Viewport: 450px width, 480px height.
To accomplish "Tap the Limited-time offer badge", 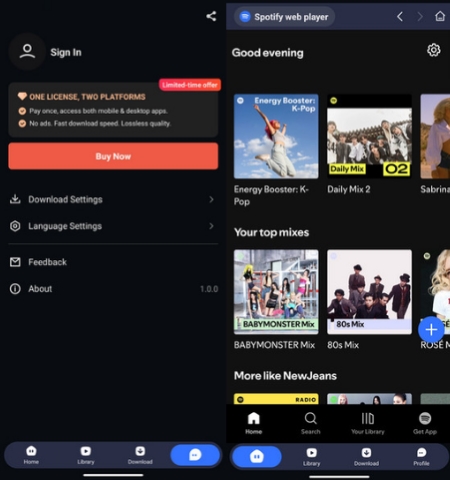I will [190, 85].
